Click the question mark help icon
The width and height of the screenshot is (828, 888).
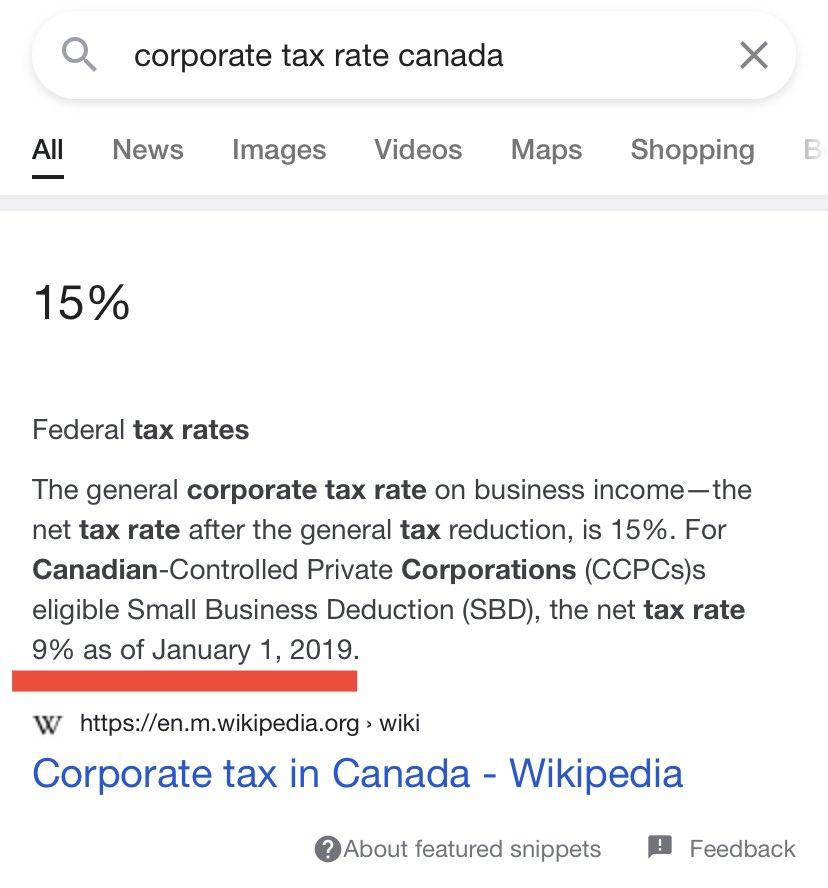(327, 850)
